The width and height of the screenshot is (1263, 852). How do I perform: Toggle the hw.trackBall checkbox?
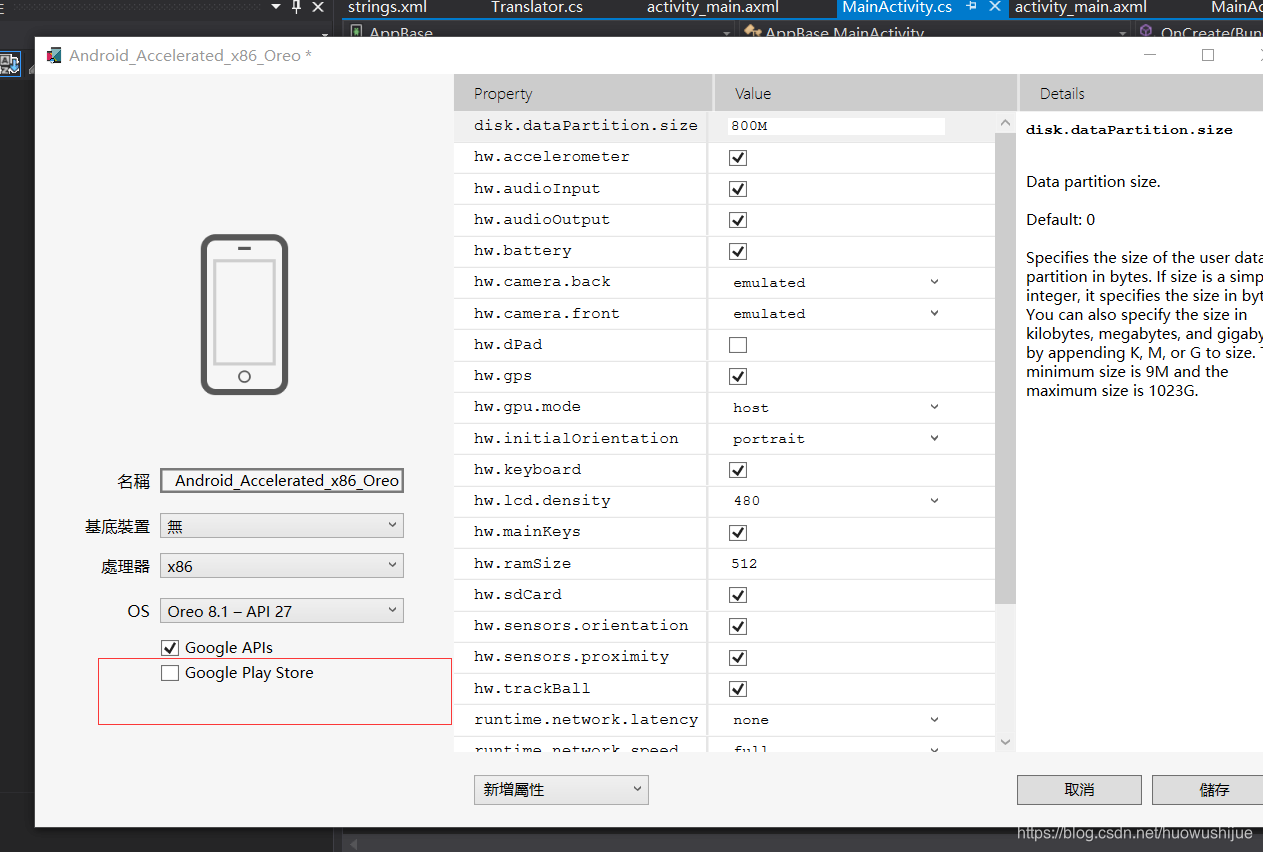738,689
